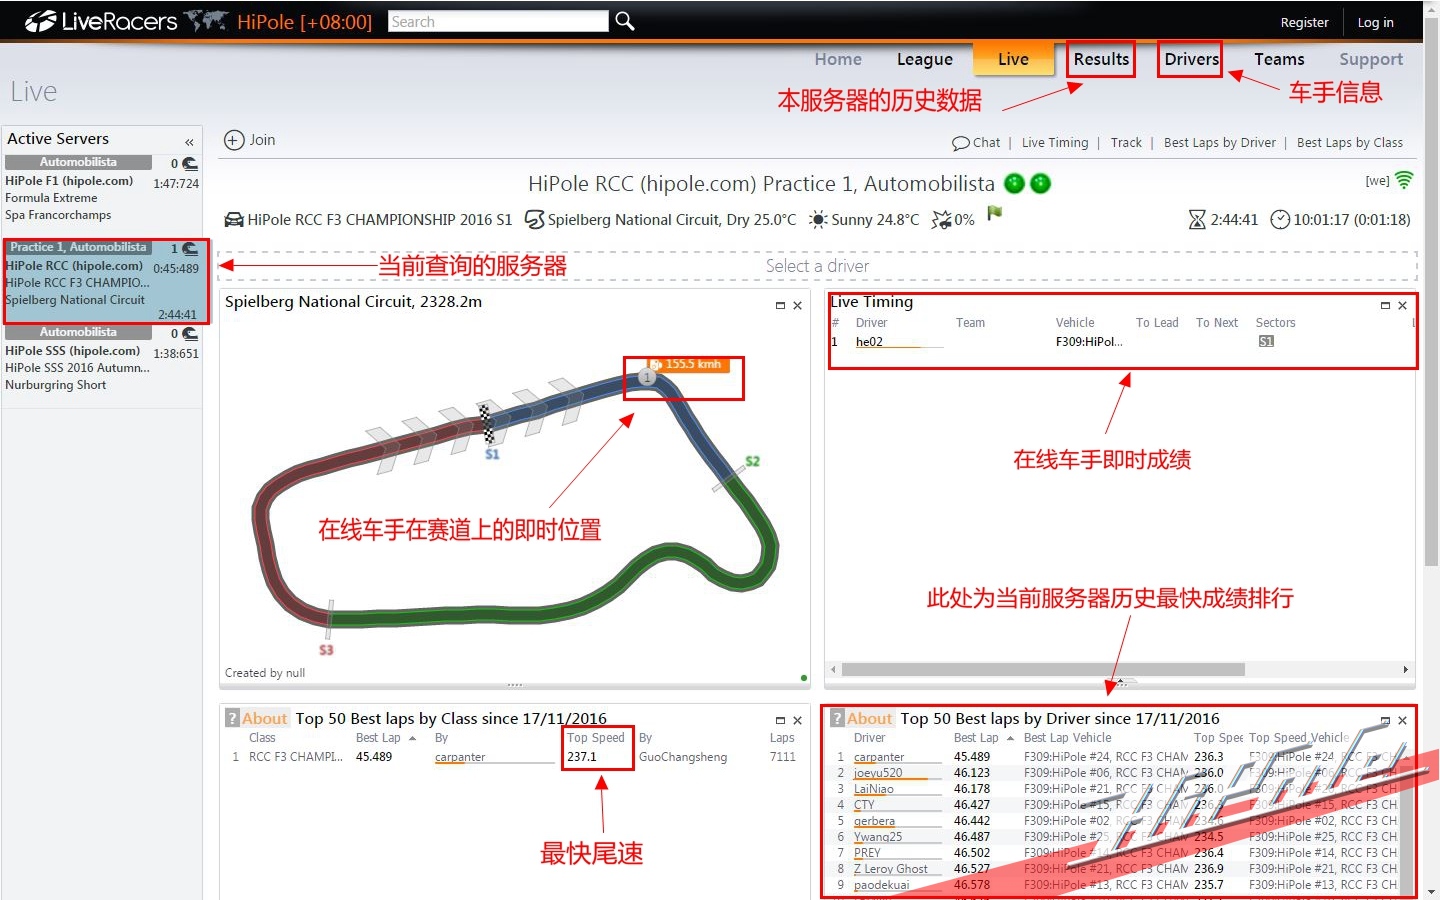This screenshot has height=900, width=1440.
Task: Click GuoChangsheng top speed entry
Action: coord(683,757)
